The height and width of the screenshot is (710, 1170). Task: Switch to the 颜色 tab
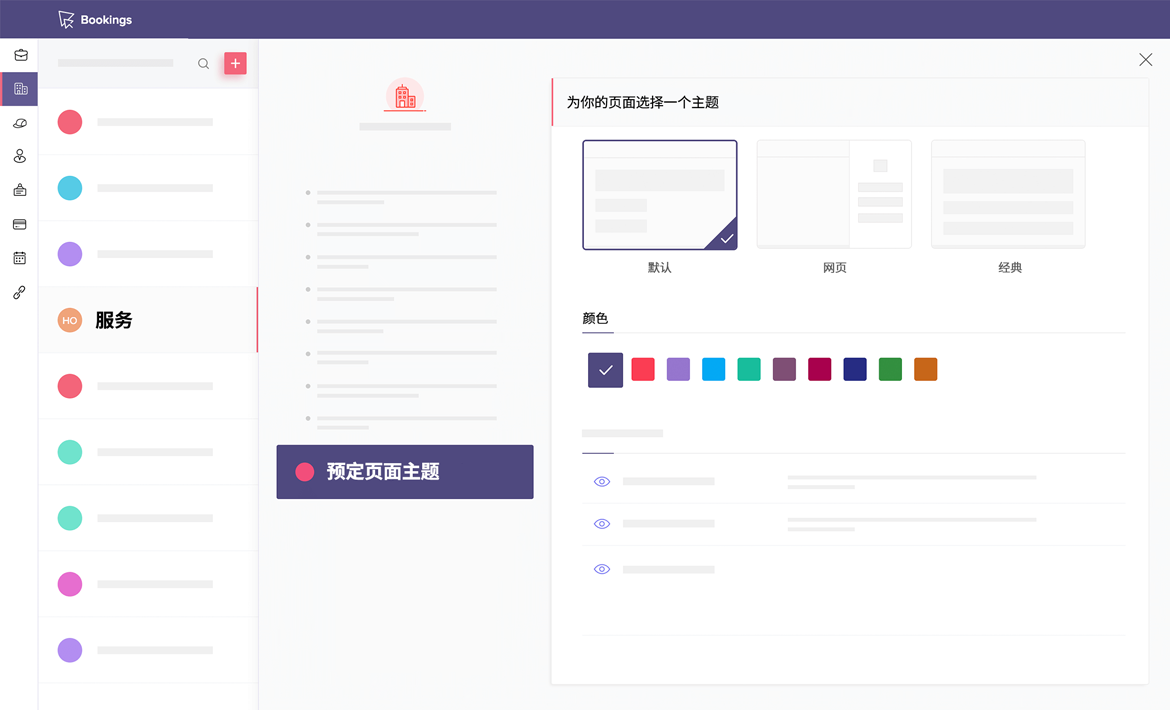click(595, 318)
